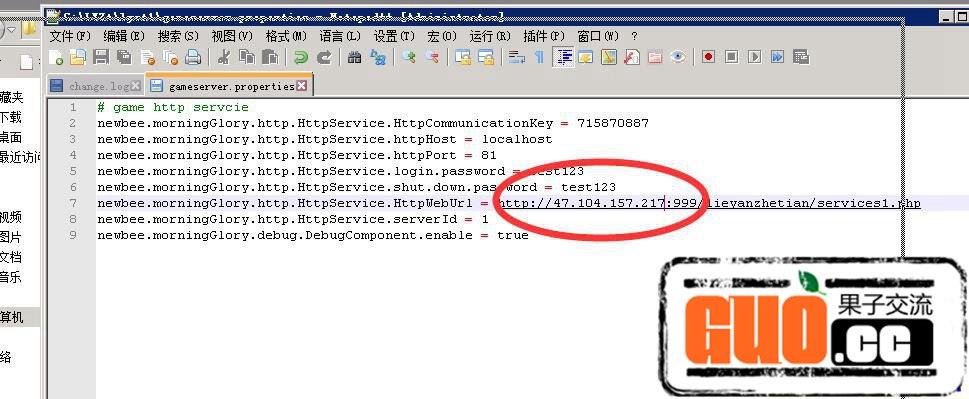This screenshot has width=969, height=399.
Task: Open the 文件(F) menu
Action: click(x=70, y=36)
